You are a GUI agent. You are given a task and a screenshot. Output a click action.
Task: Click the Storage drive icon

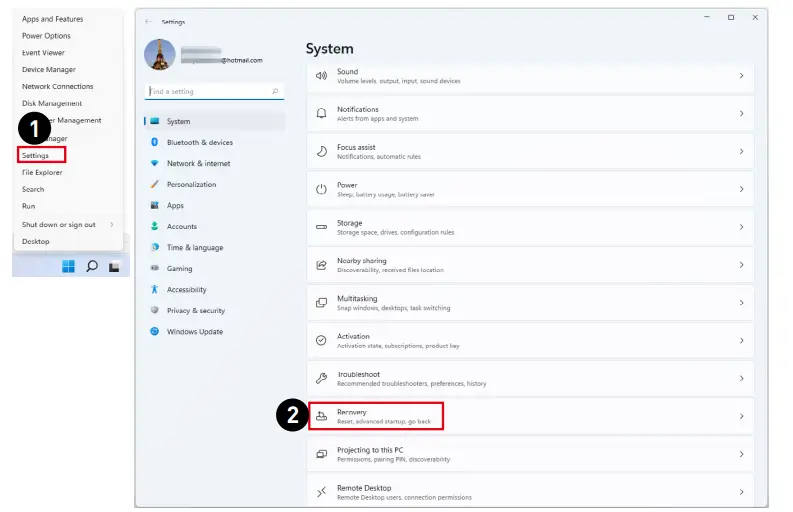click(x=321, y=227)
